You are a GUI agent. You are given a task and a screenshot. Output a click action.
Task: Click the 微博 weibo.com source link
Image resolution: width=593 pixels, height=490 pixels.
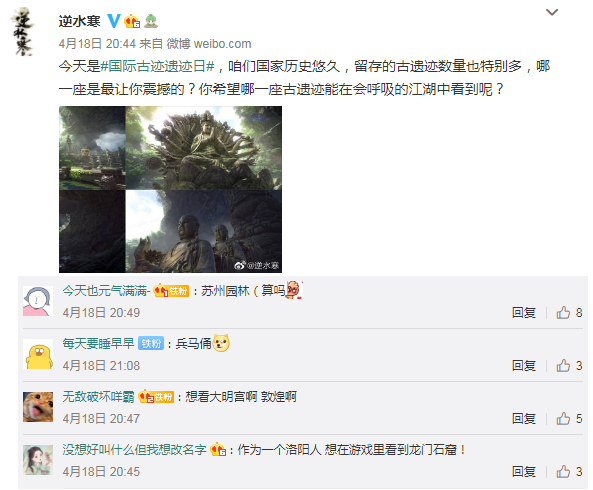point(209,44)
